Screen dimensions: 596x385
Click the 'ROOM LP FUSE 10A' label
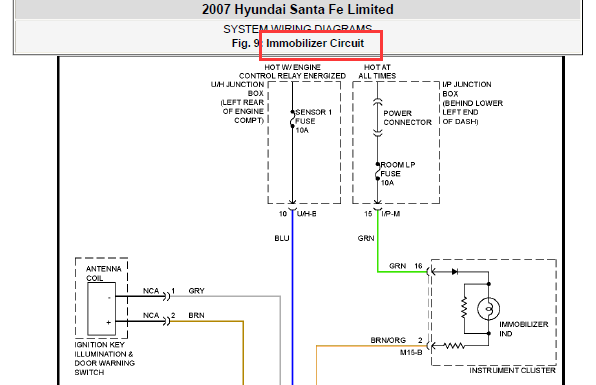click(x=398, y=174)
